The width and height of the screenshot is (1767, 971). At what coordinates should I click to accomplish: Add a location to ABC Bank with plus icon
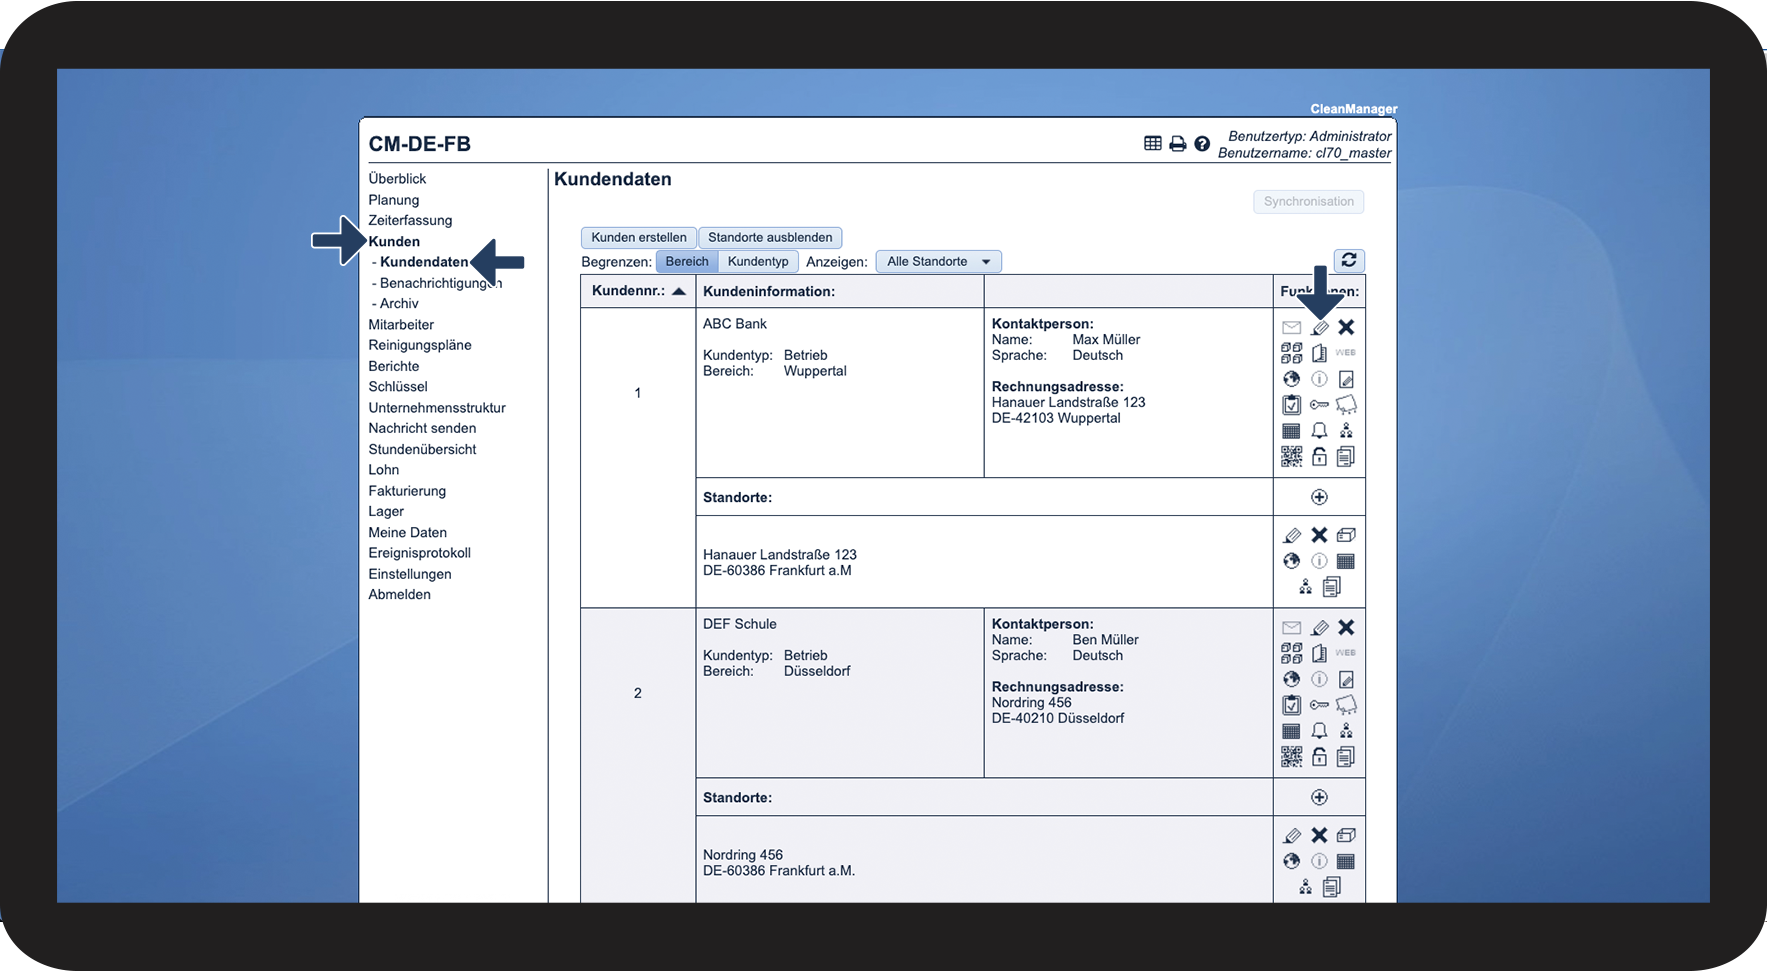click(1320, 497)
